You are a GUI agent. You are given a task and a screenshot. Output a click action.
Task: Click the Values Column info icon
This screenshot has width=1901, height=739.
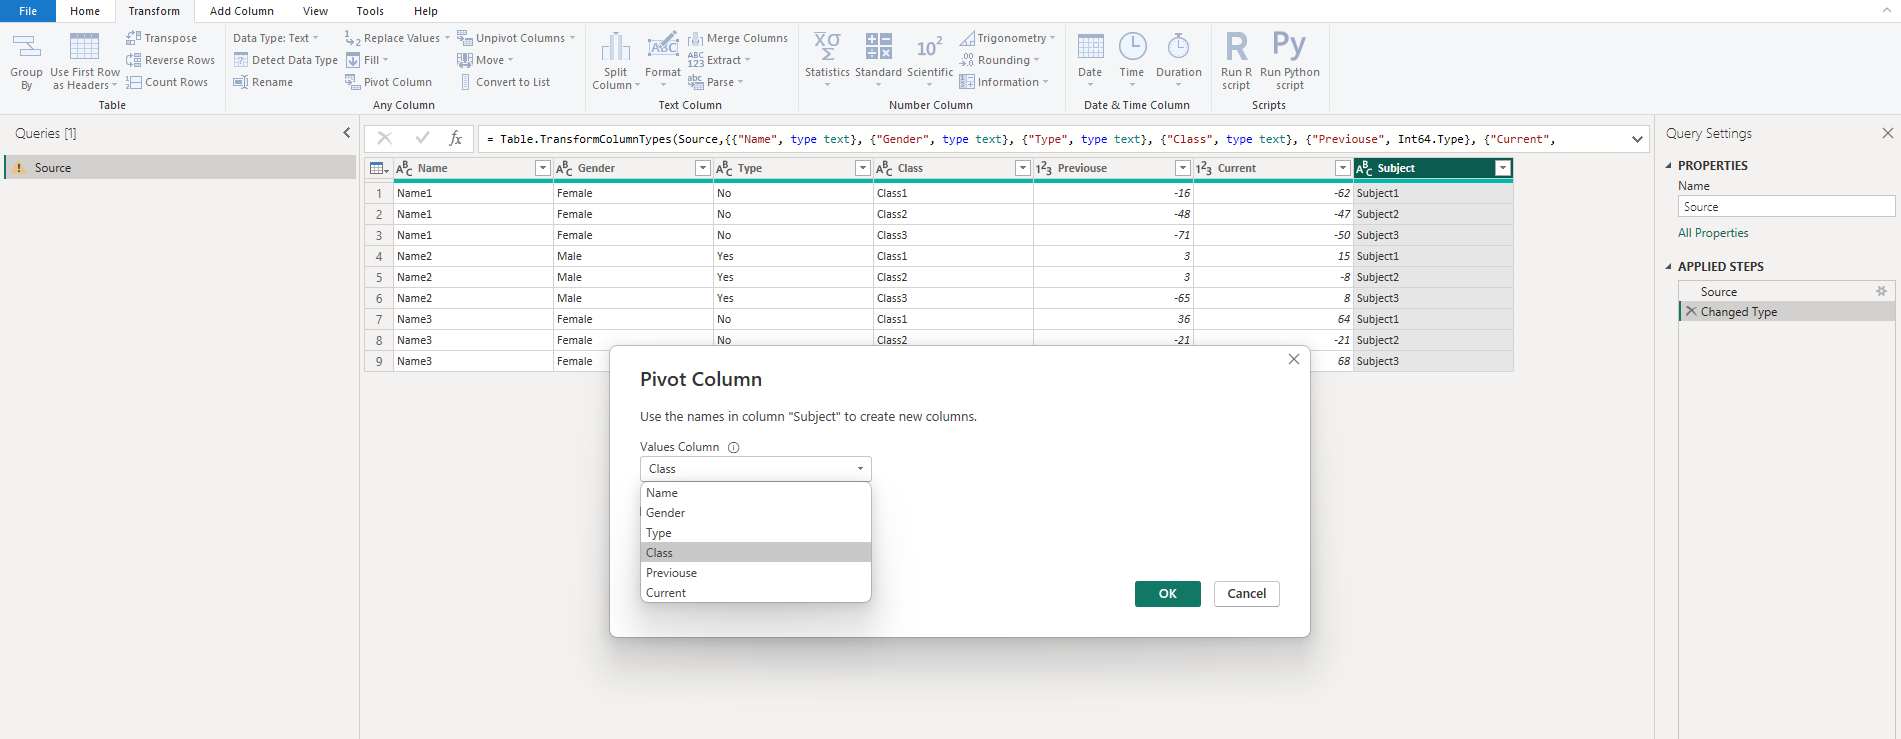tap(733, 447)
